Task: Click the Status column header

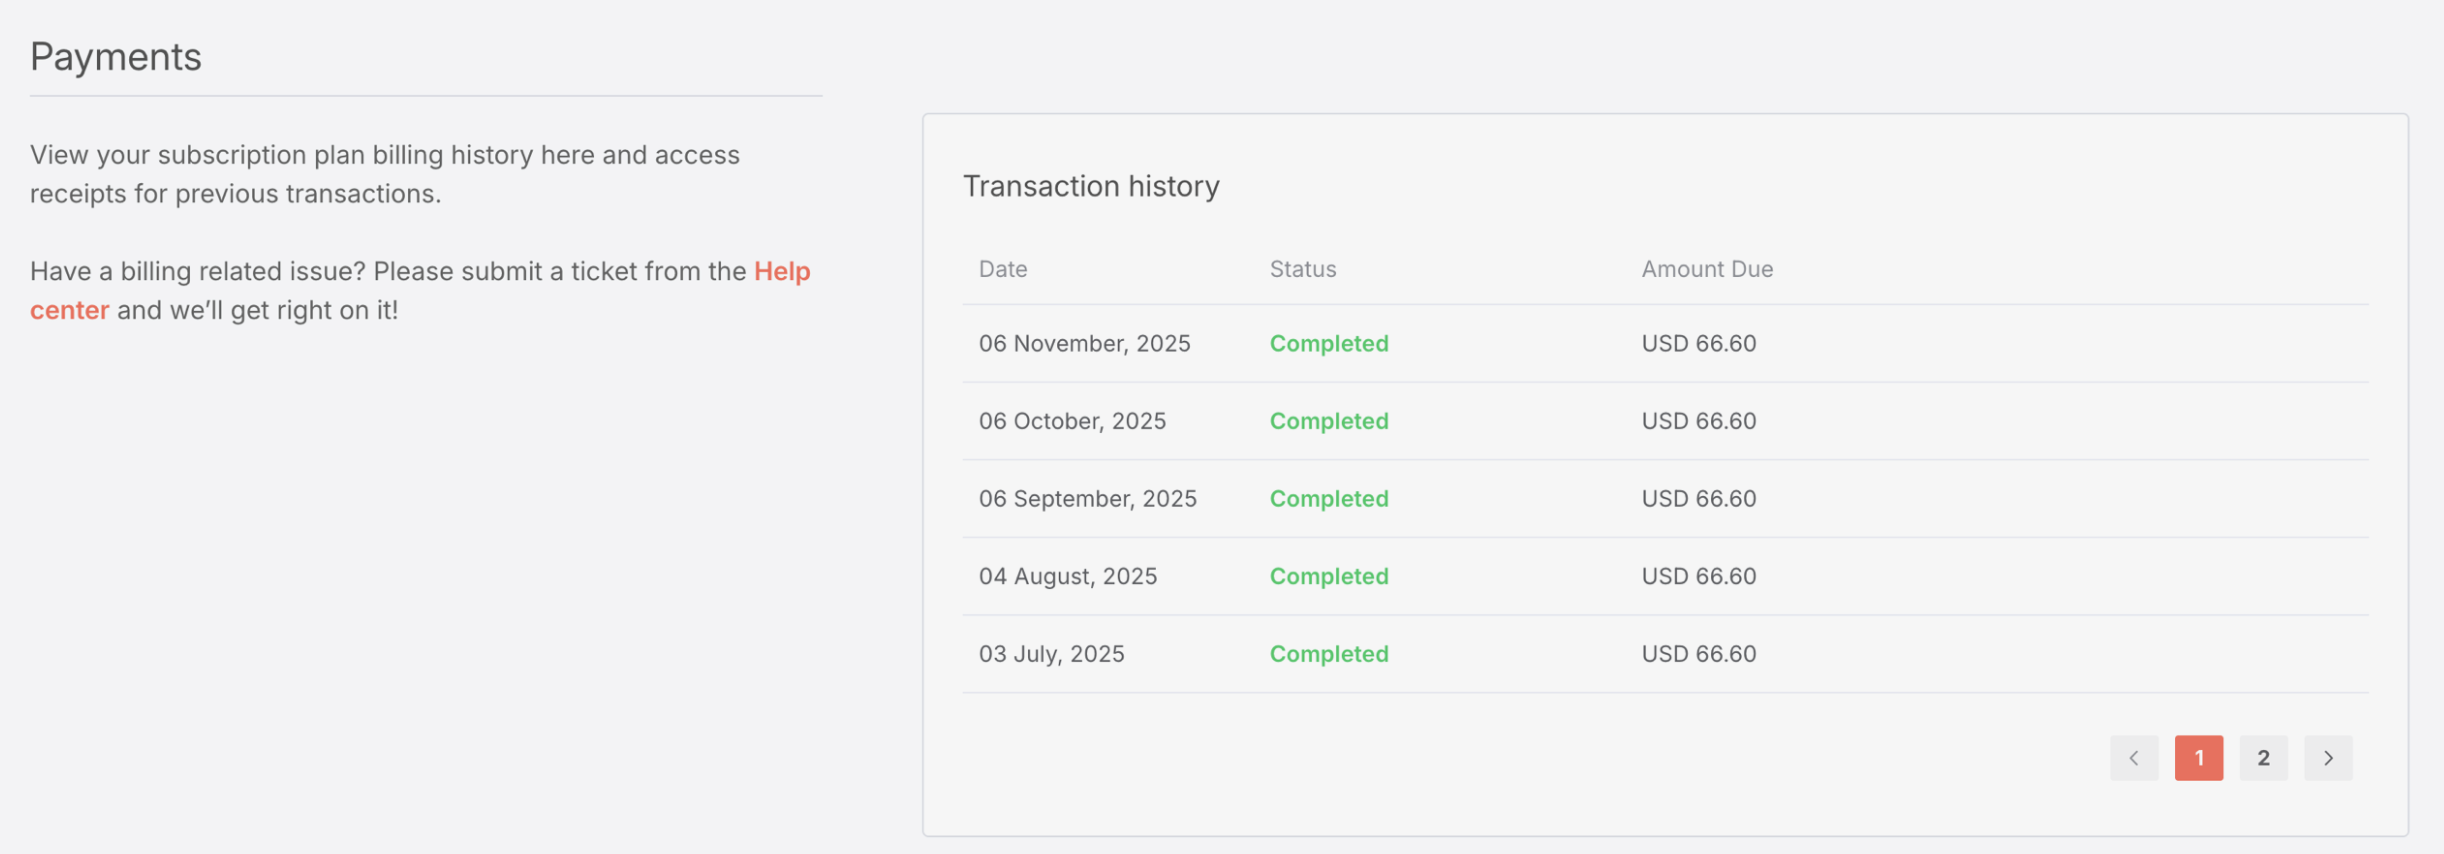Action: 1302,269
